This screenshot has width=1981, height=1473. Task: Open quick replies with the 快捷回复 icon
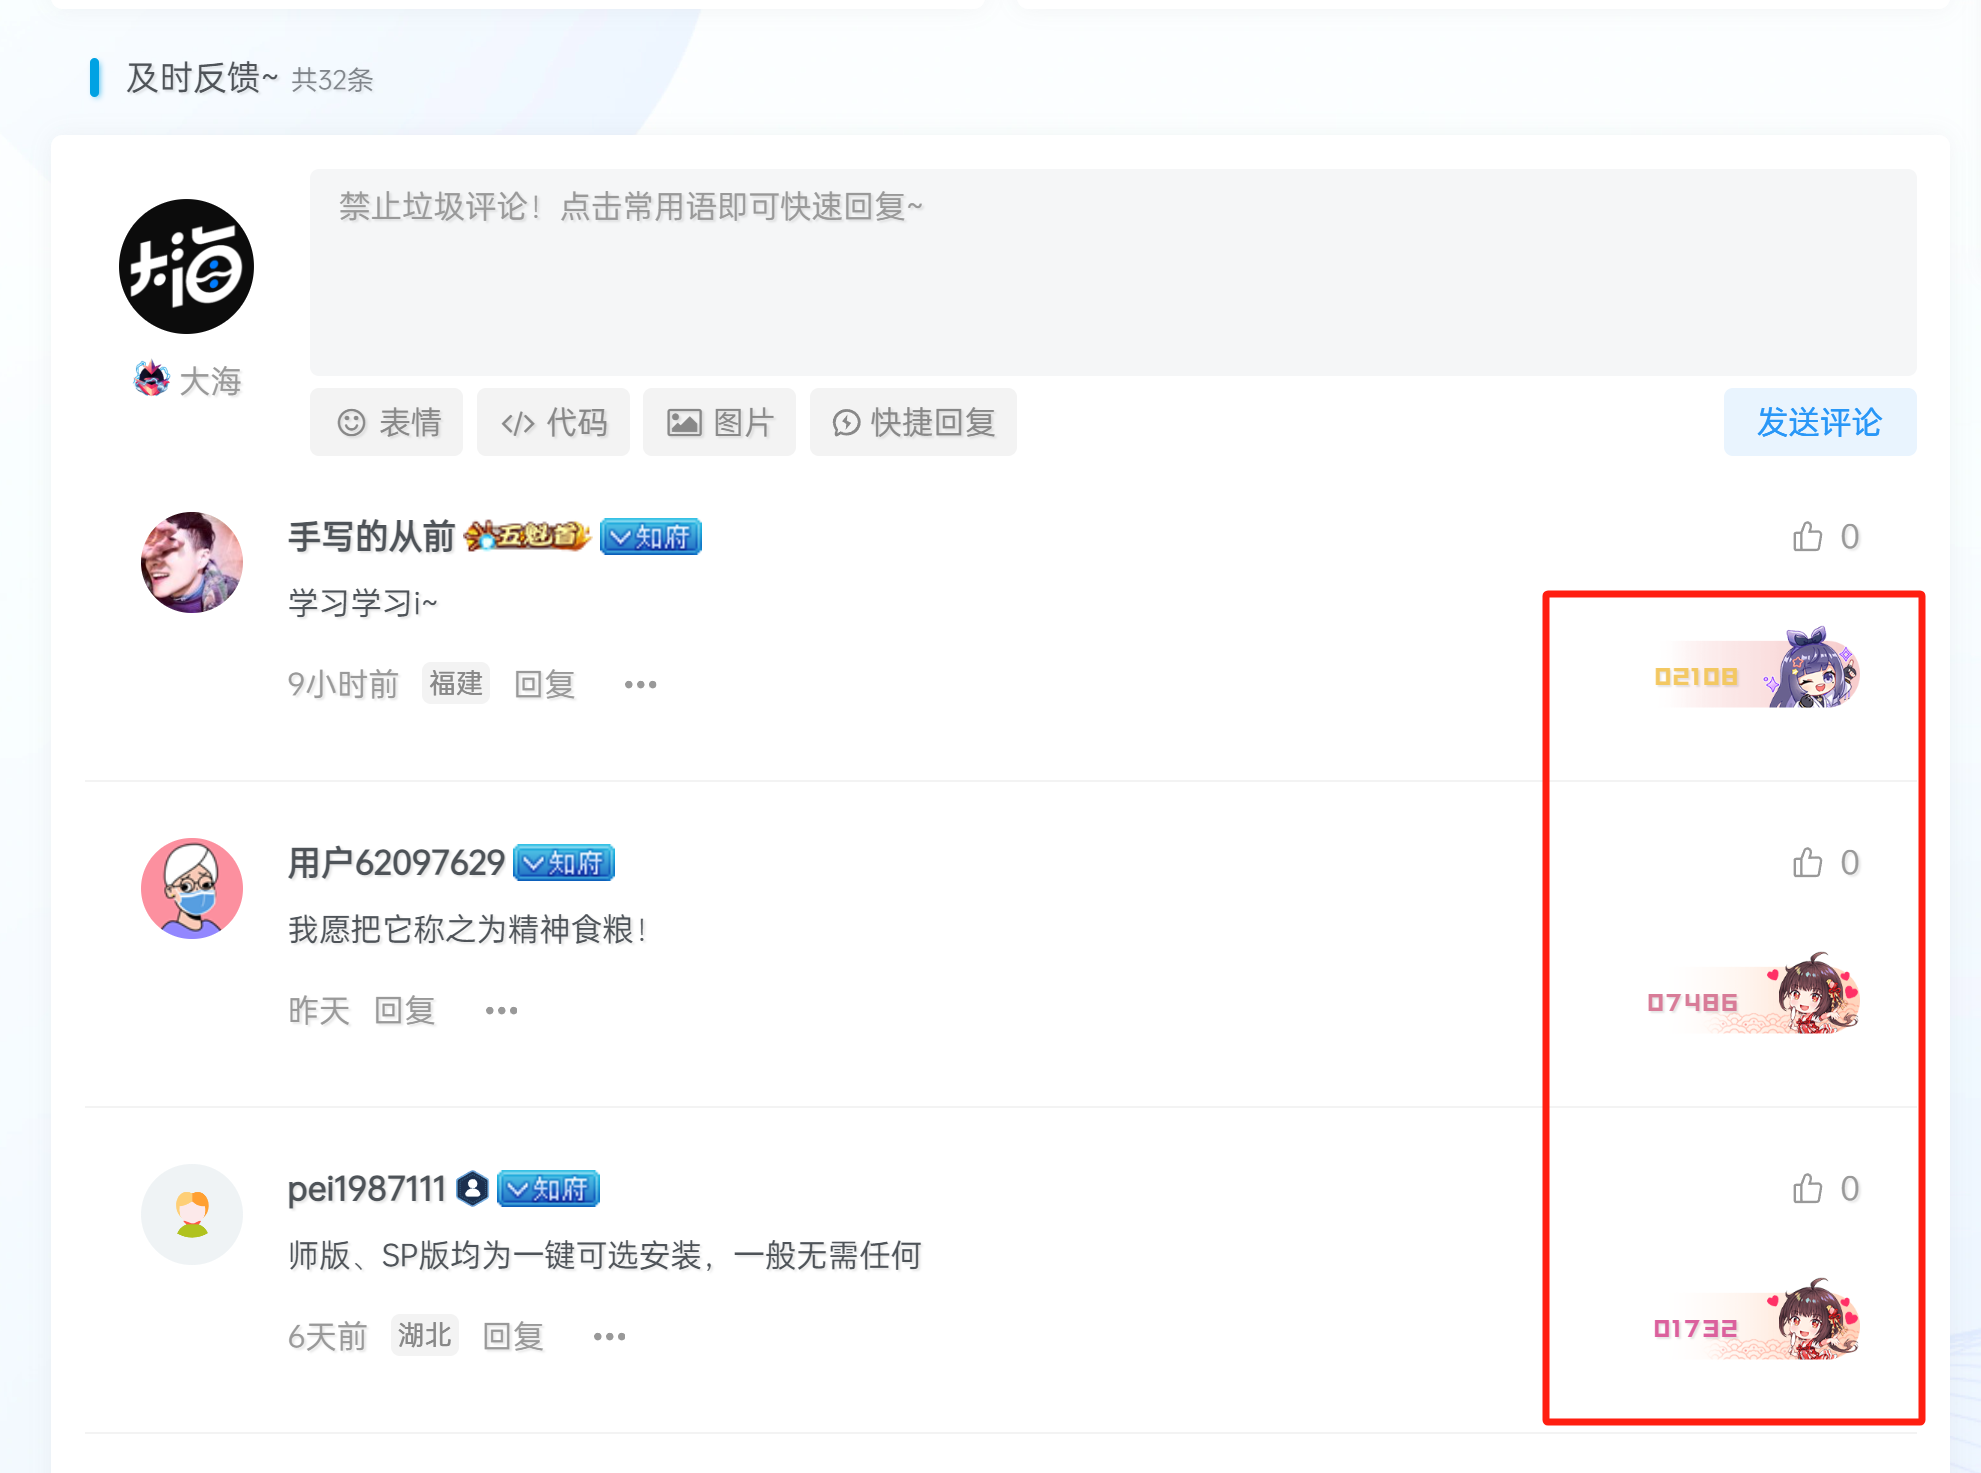tap(912, 422)
